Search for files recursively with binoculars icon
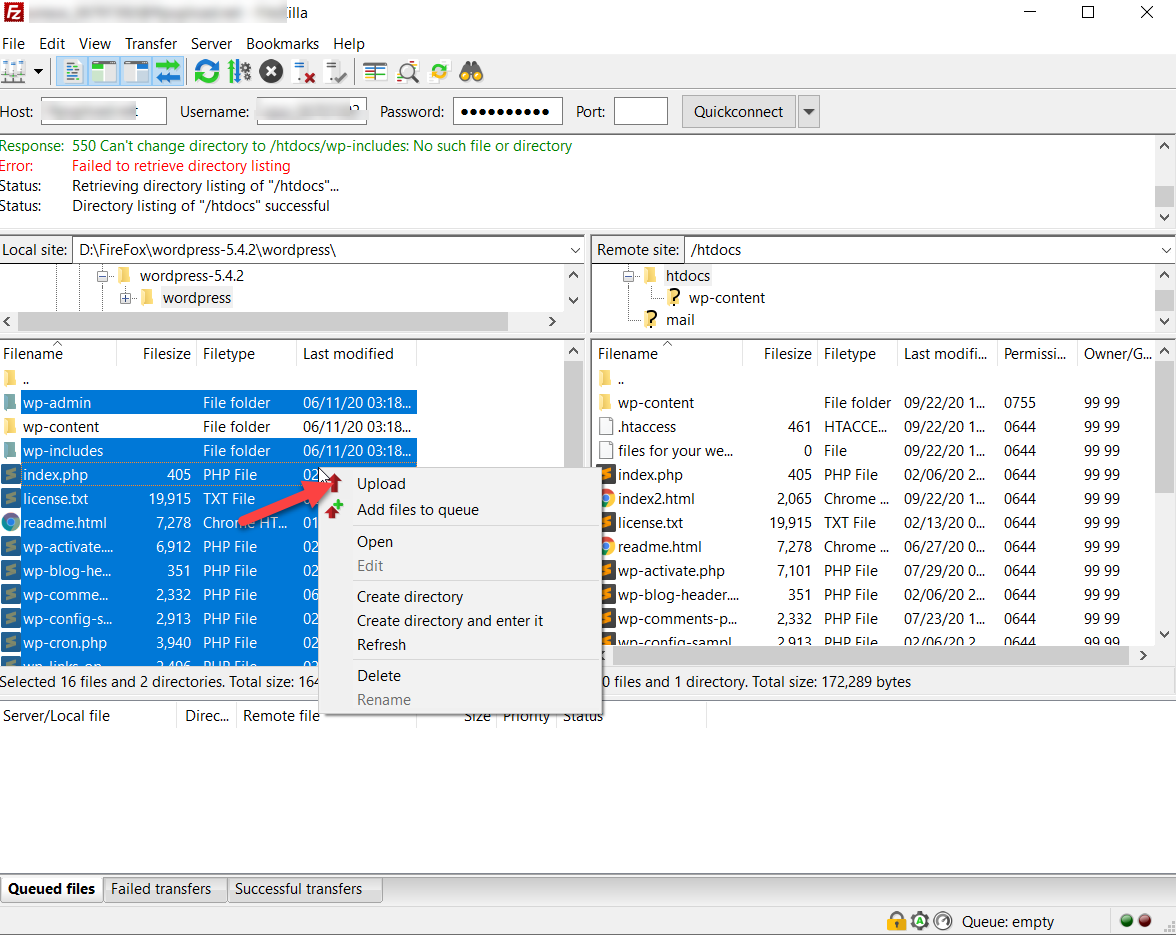 471,72
